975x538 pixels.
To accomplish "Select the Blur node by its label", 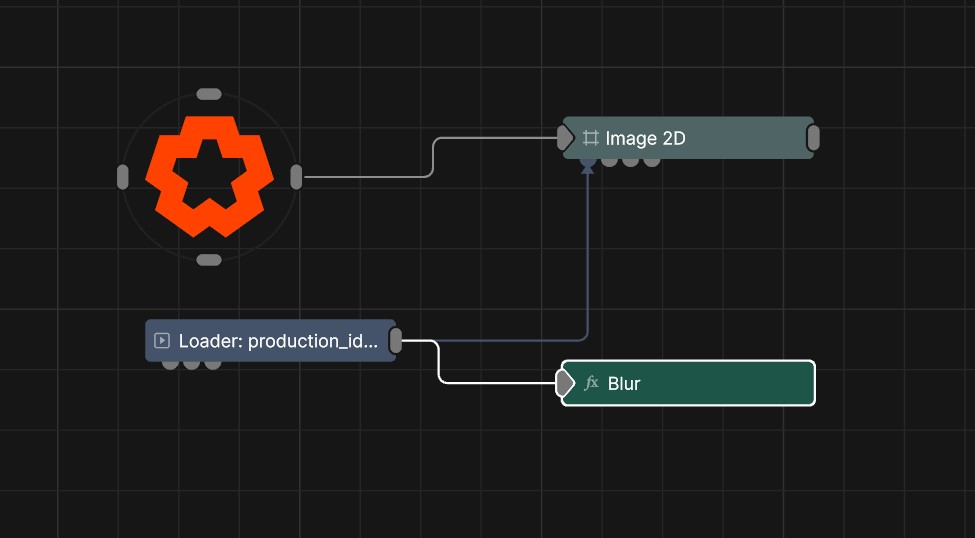I will pos(624,383).
